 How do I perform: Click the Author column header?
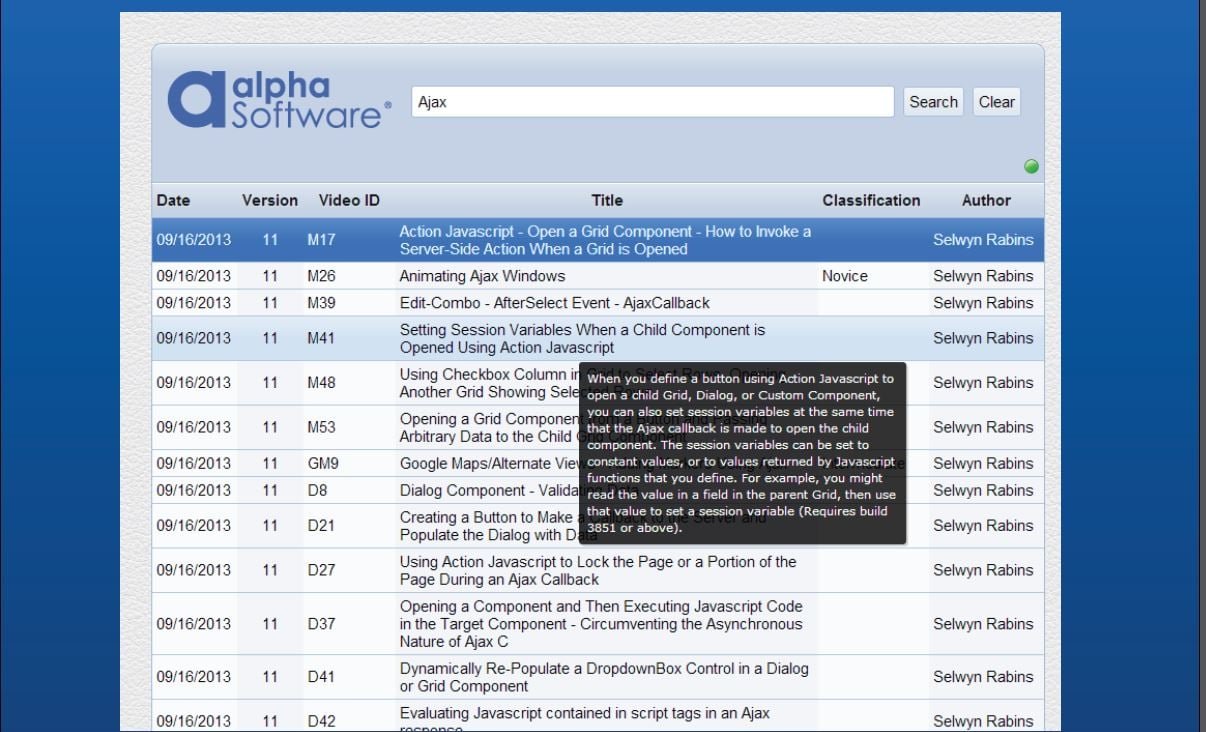click(x=986, y=200)
